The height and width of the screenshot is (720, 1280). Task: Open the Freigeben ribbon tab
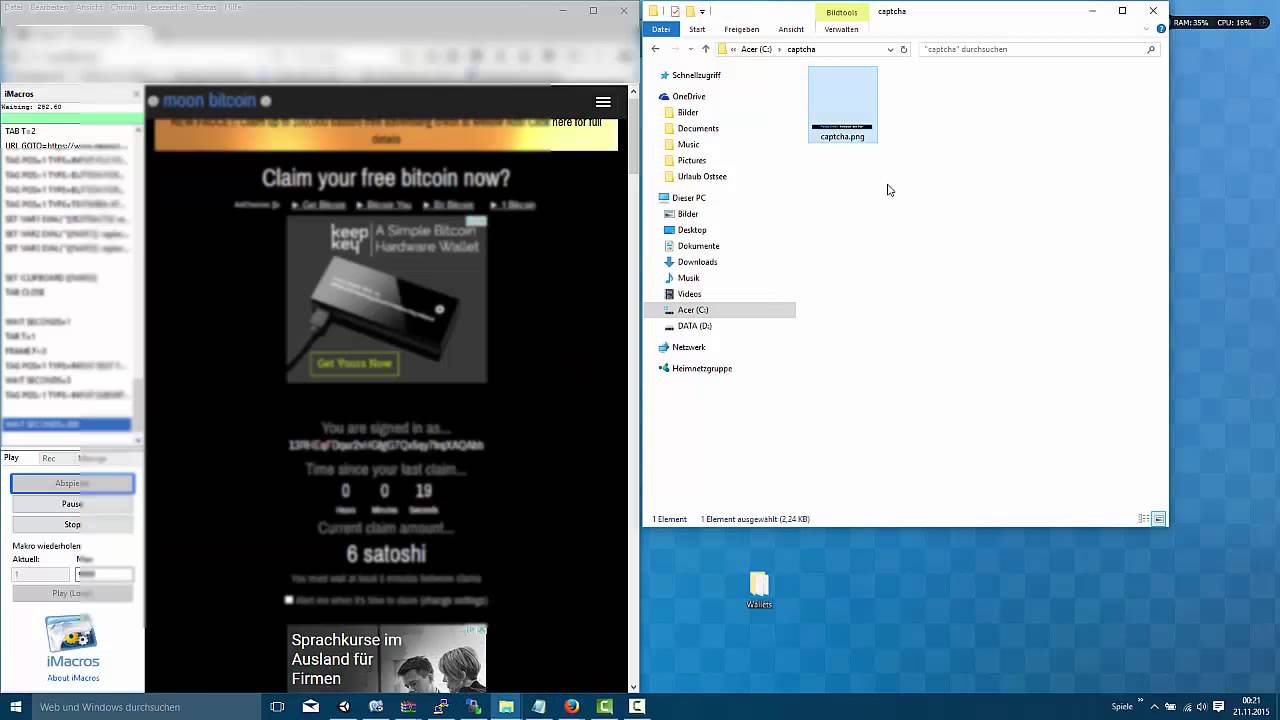[742, 29]
